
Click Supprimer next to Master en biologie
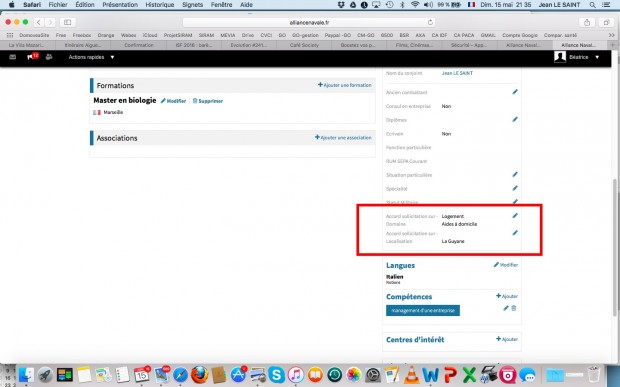(x=208, y=101)
